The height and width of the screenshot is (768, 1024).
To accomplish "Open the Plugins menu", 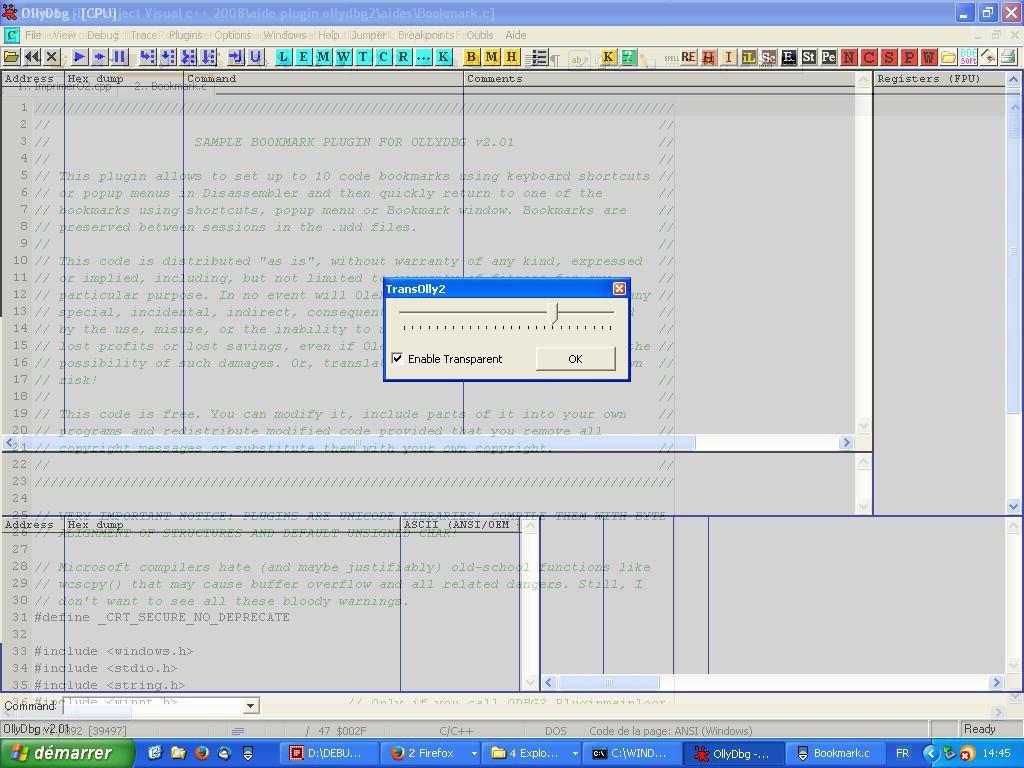I will point(185,35).
